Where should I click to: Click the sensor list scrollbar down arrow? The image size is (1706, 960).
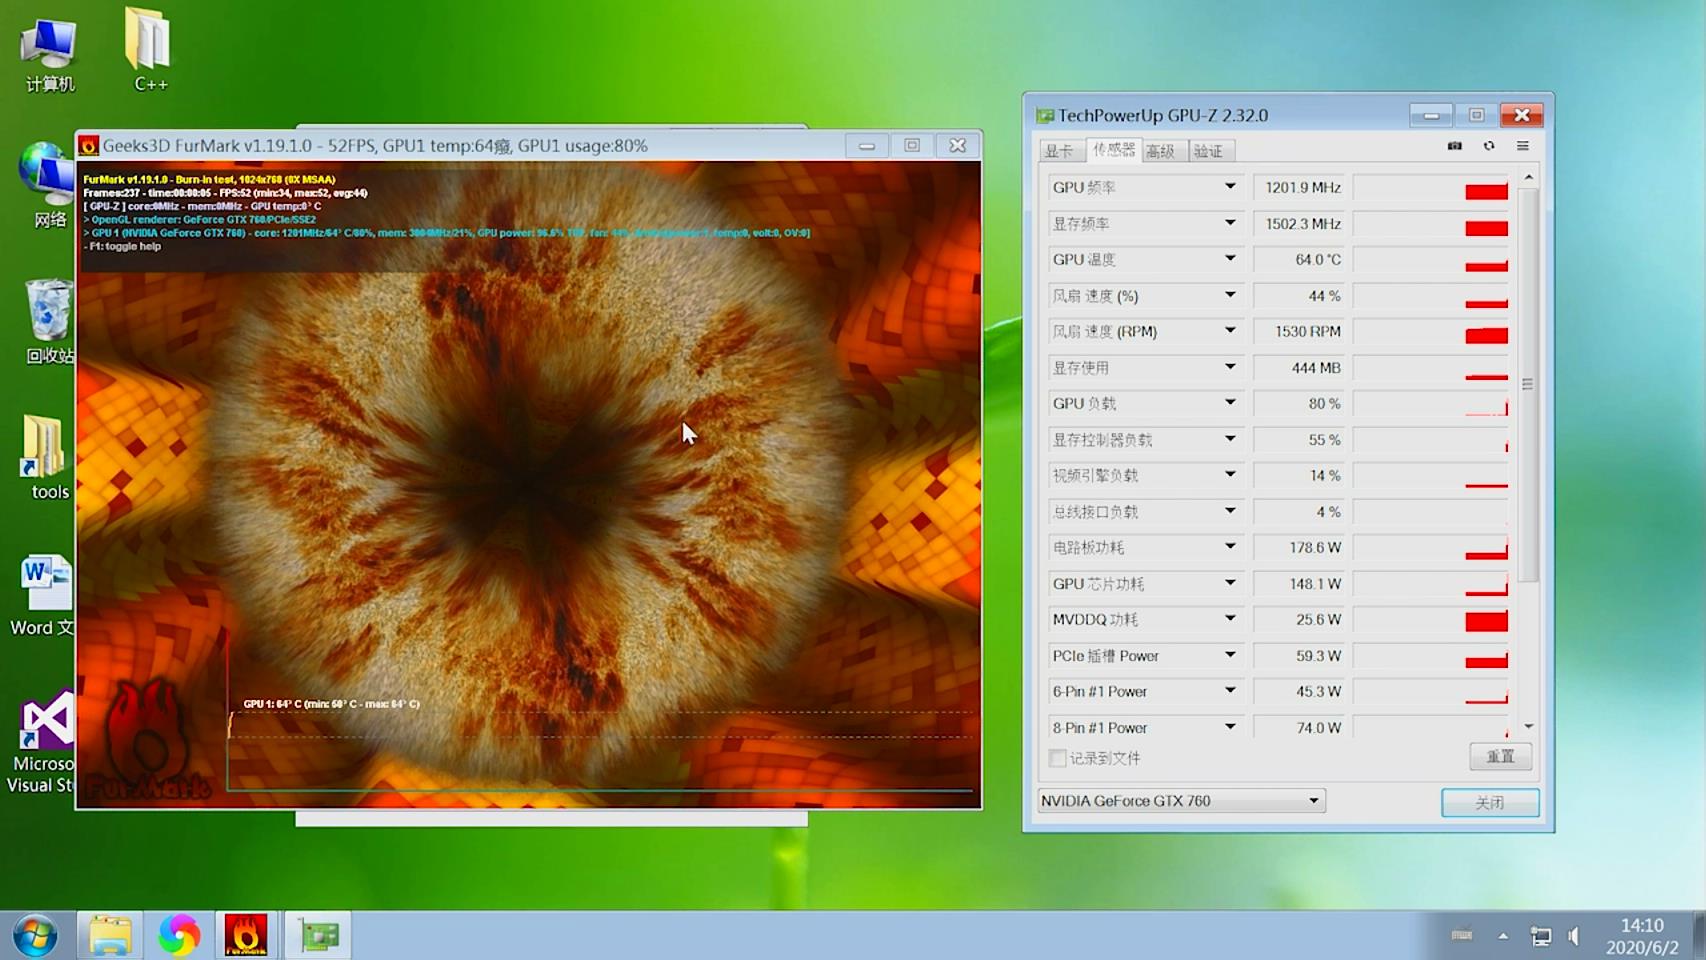click(1528, 727)
